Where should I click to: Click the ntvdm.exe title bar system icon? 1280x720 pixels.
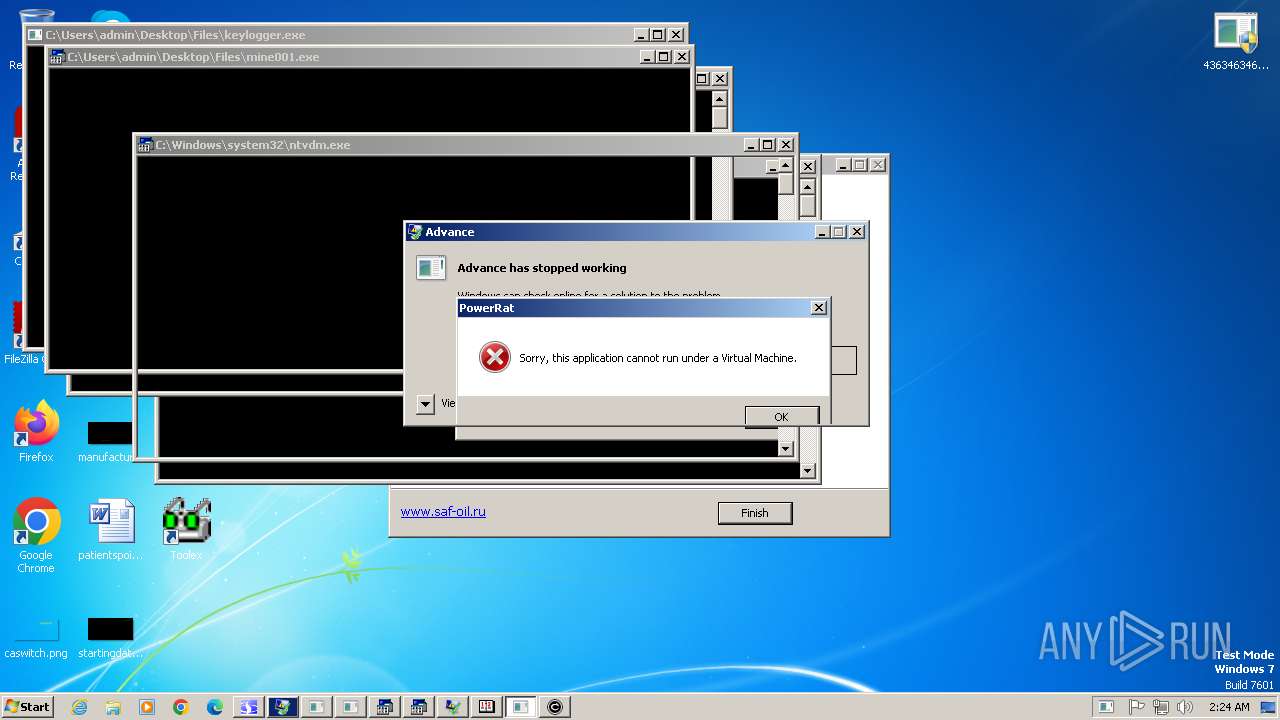146,145
